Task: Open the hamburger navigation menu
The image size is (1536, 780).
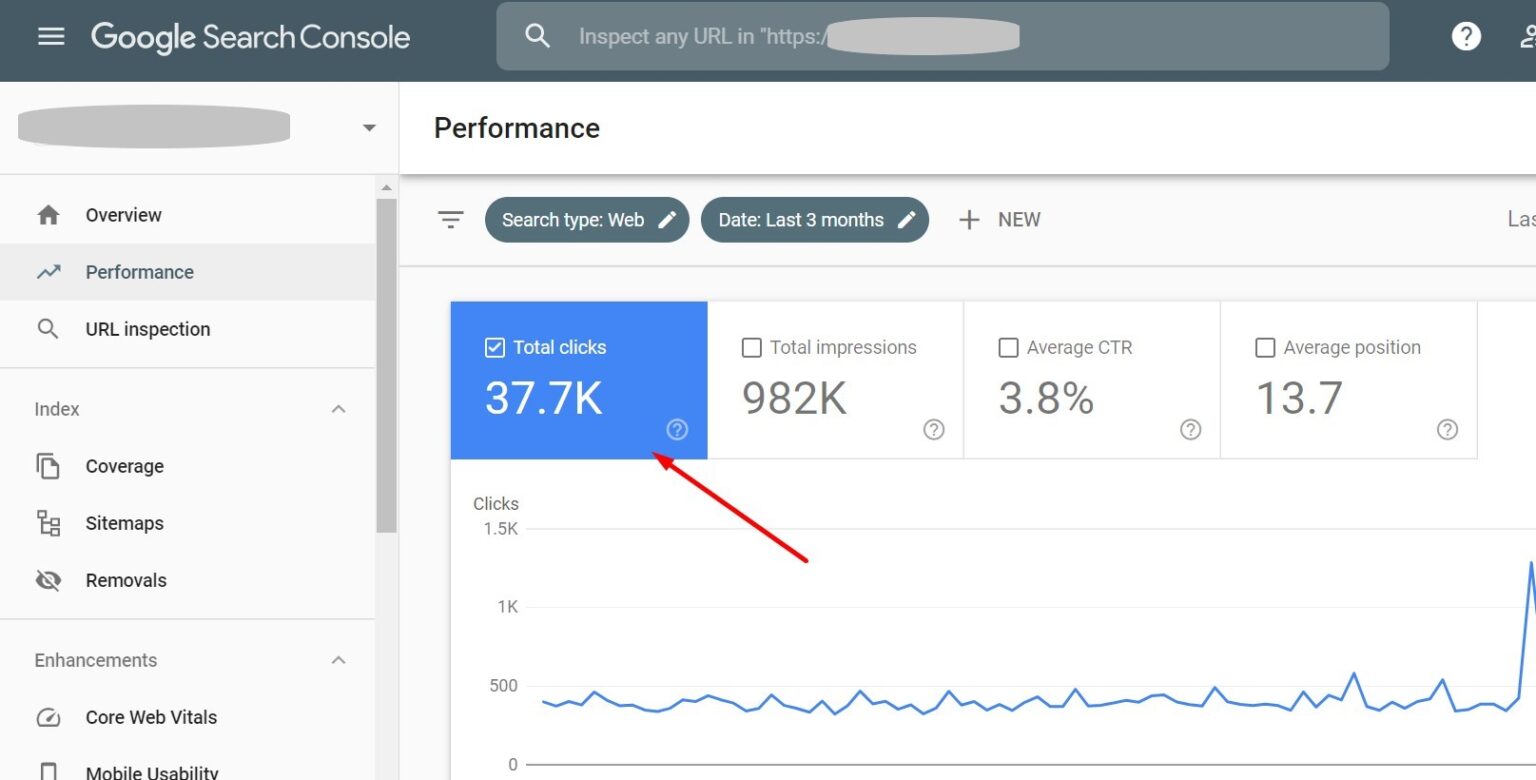Action: pyautogui.click(x=49, y=36)
